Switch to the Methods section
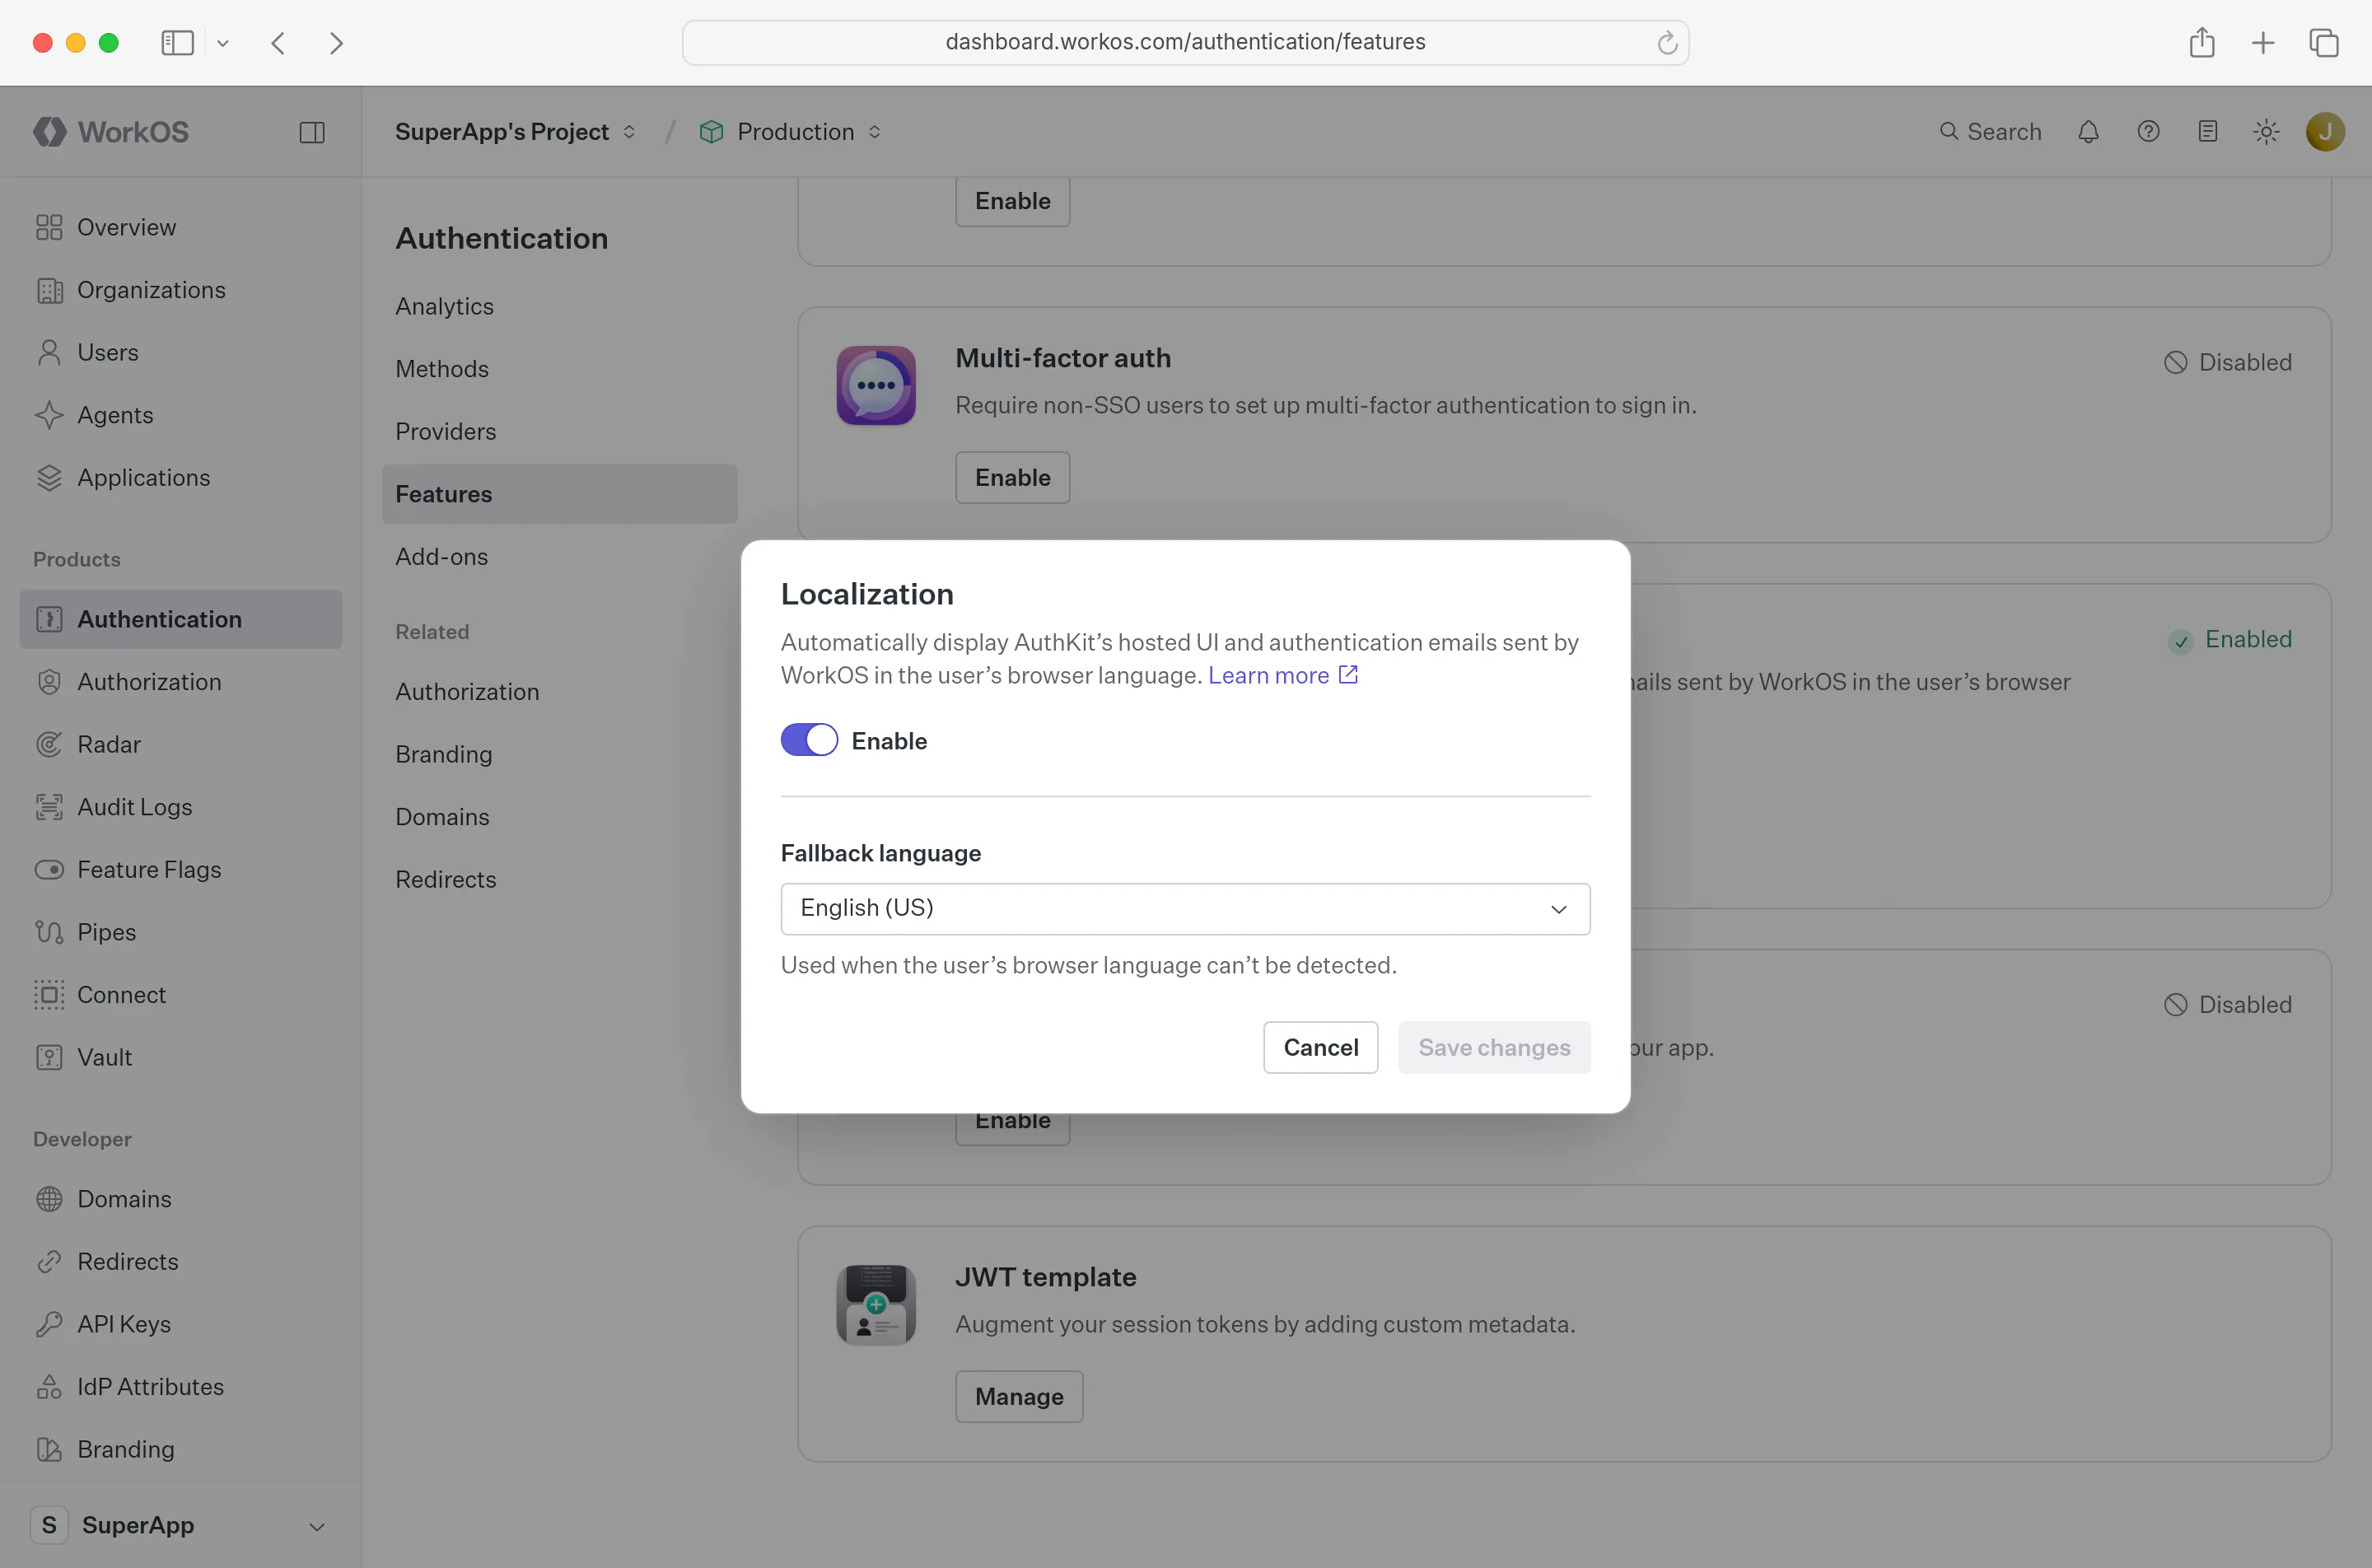 click(x=560, y=369)
